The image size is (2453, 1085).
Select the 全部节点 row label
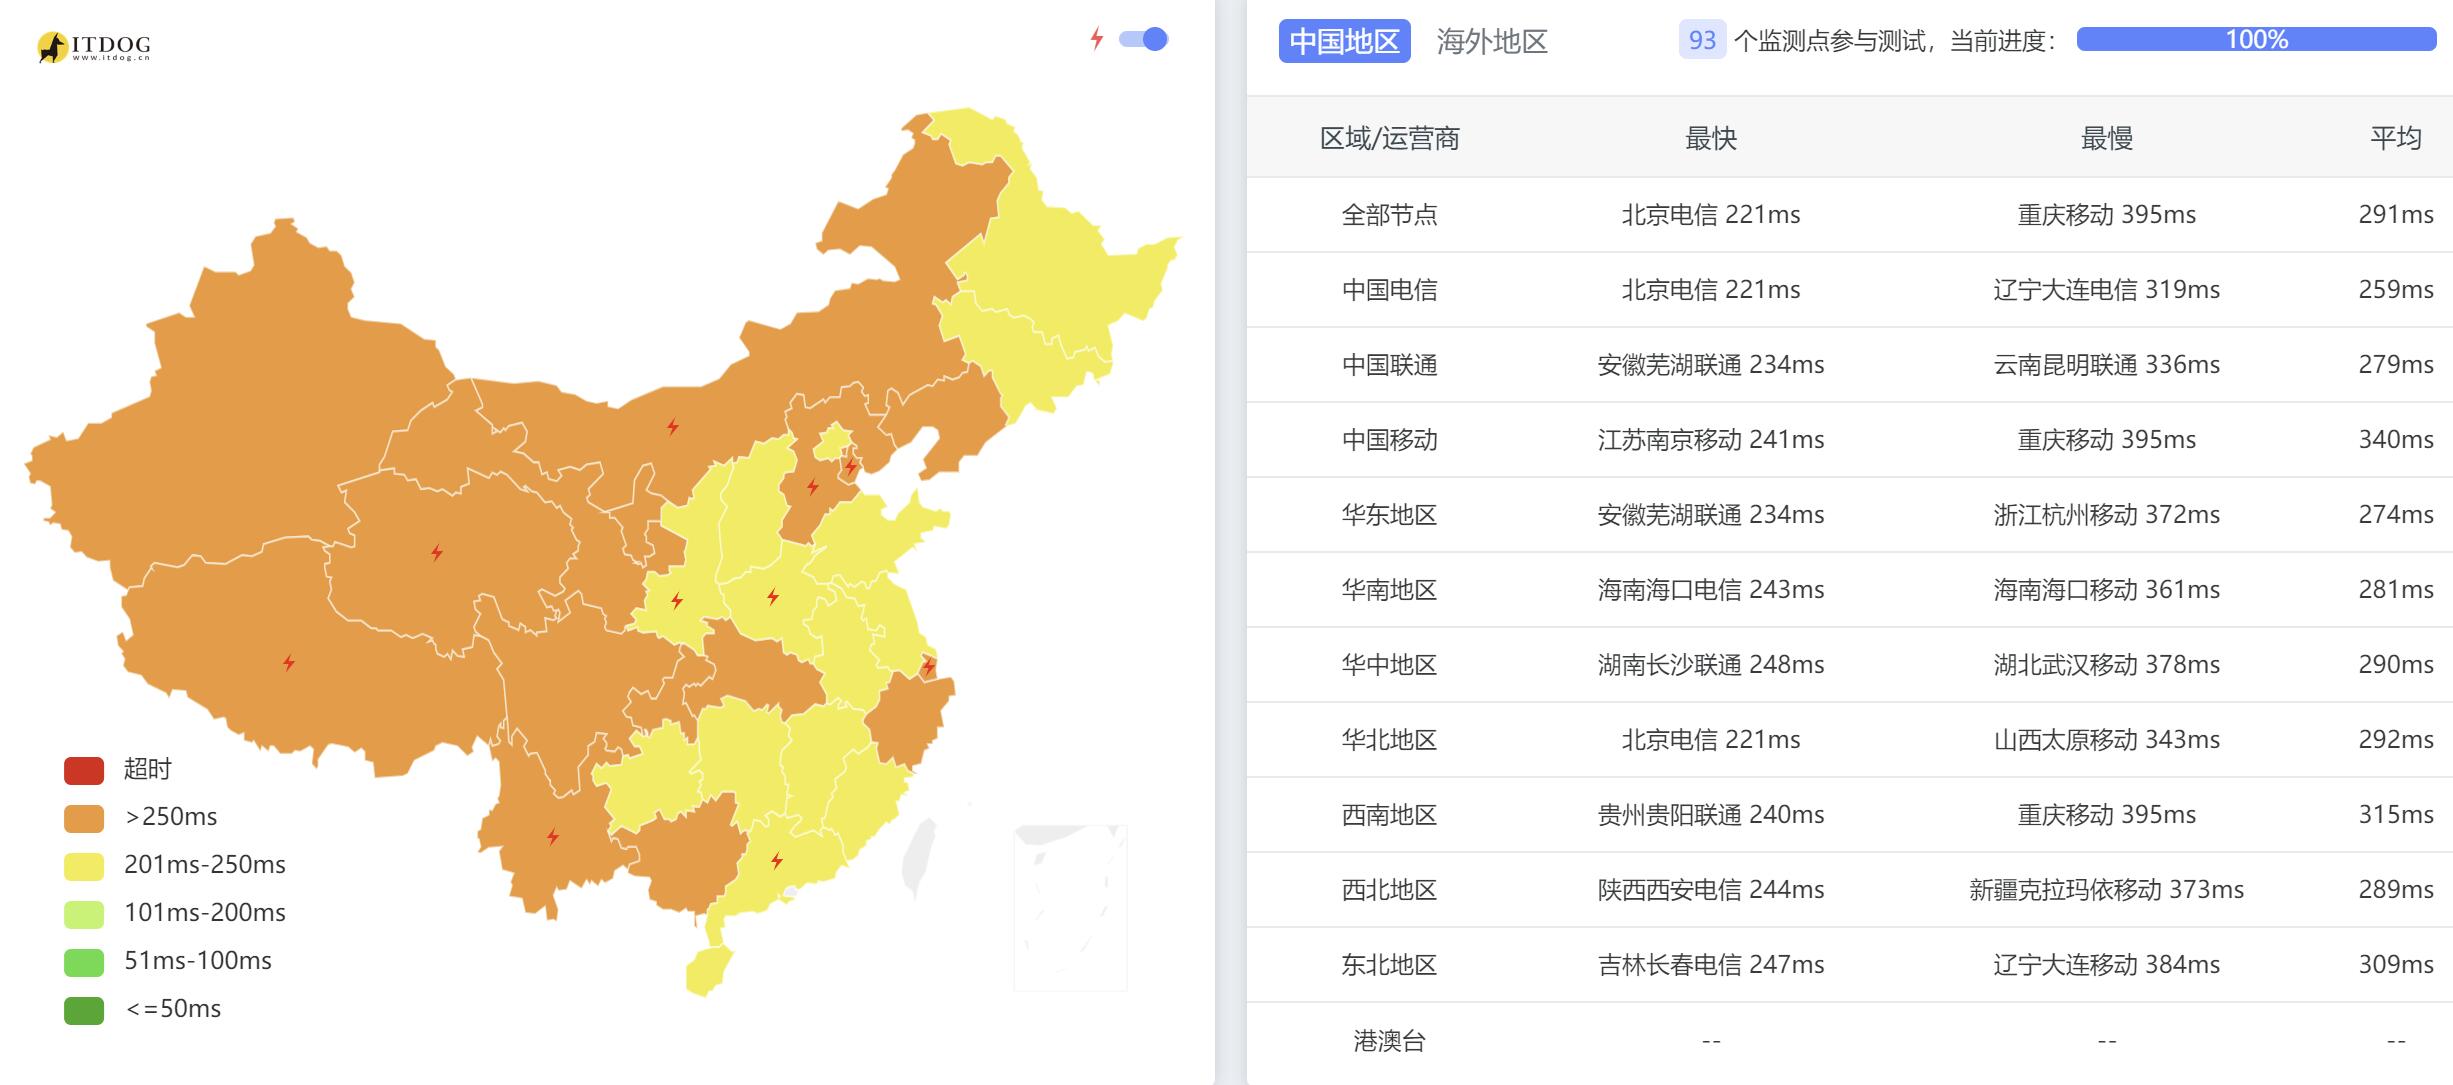pyautogui.click(x=1390, y=214)
